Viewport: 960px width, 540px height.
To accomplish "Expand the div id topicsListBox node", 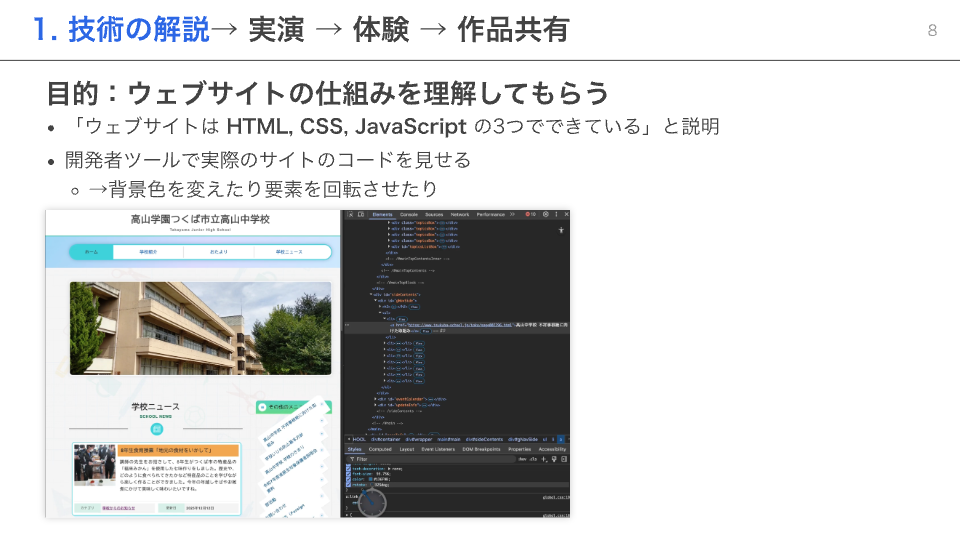I will coord(389,247).
